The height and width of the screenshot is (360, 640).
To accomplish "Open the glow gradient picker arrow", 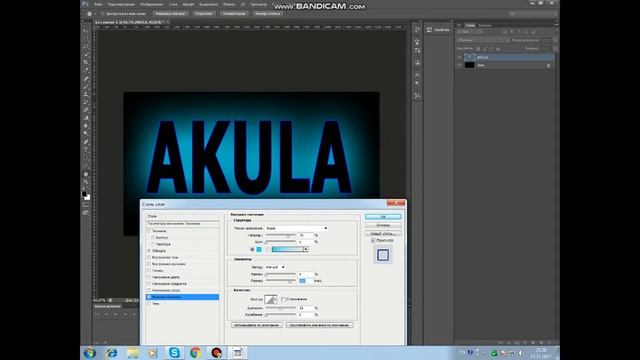I will [306, 249].
